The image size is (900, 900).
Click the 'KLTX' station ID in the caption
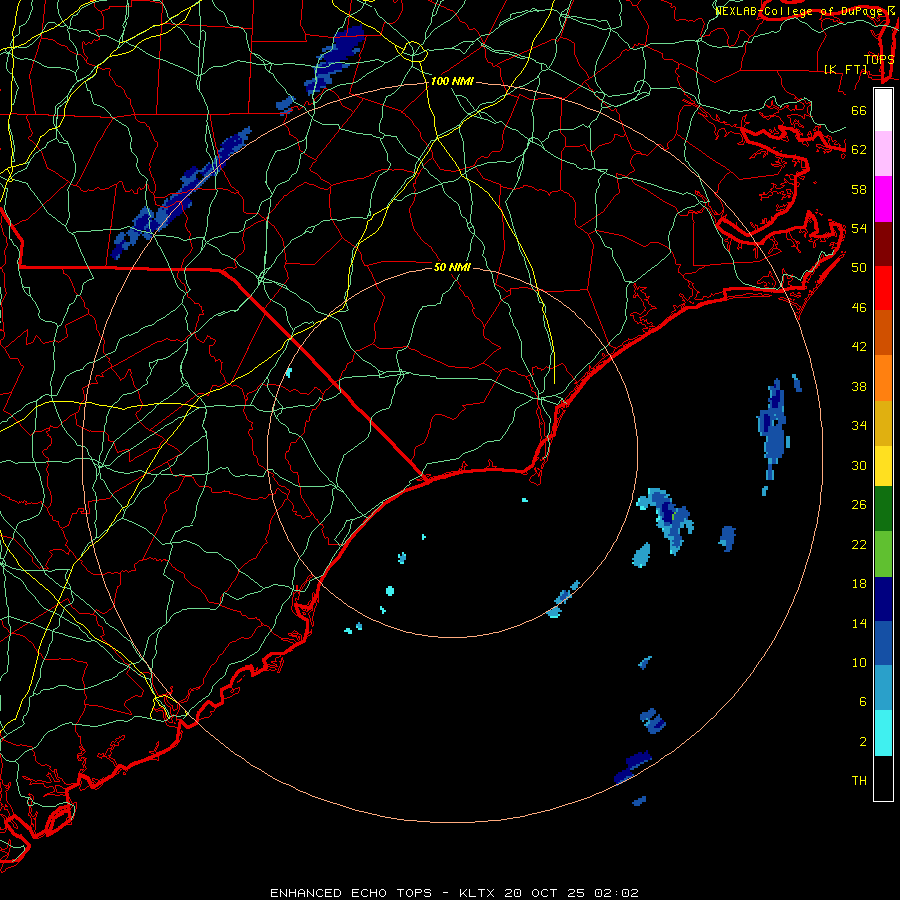pos(479,893)
